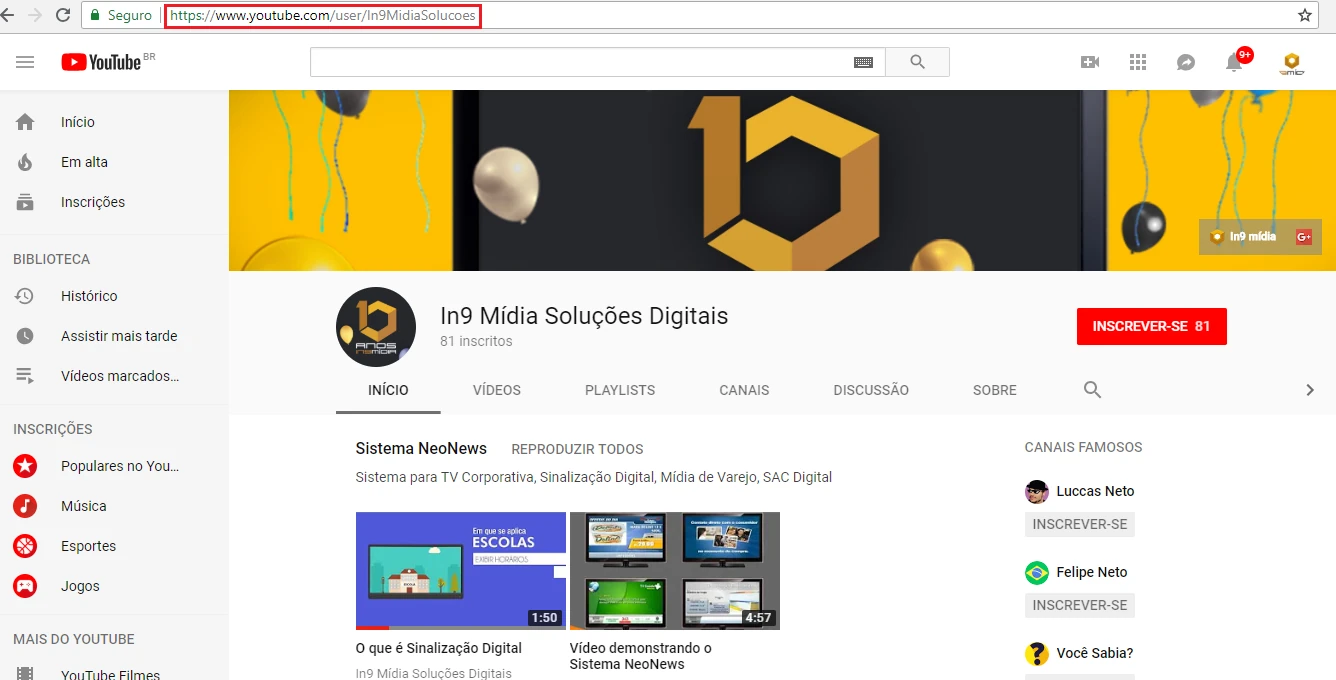Click the Esportes channel icon
The image size is (1336, 680).
pos(25,546)
